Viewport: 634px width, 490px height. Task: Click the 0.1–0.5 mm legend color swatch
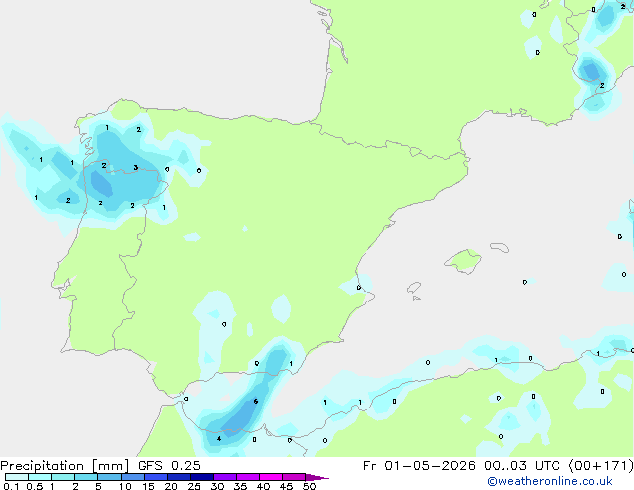[x=17, y=477]
